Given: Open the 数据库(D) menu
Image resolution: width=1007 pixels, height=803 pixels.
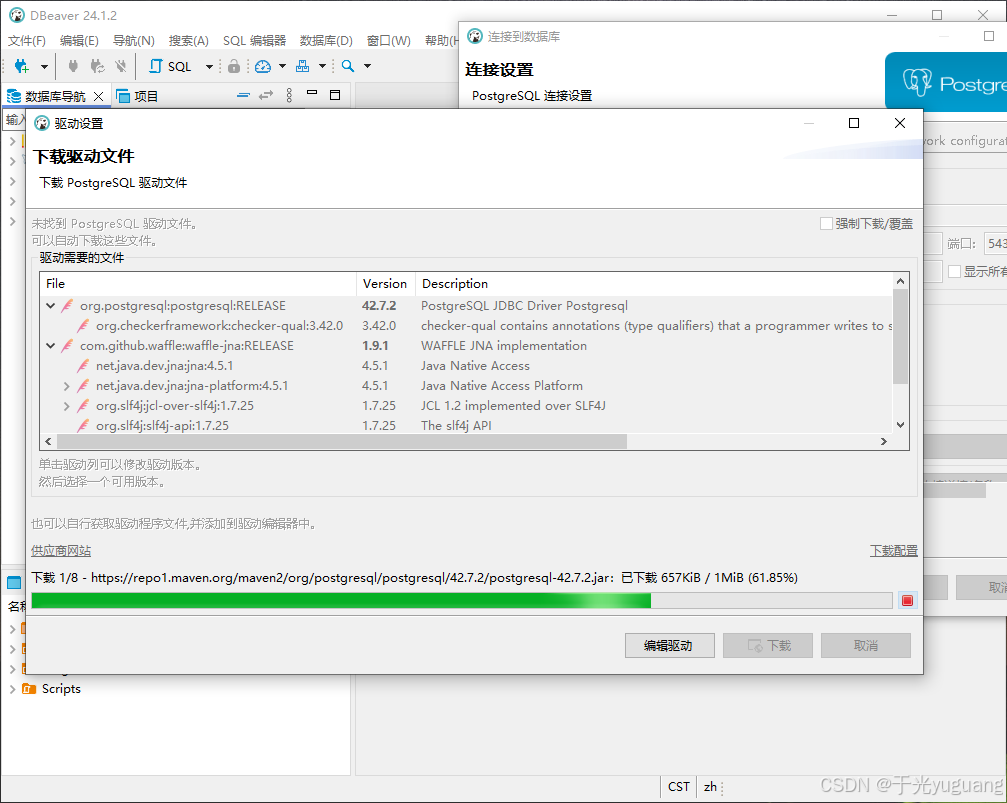Looking at the screenshot, I should tap(326, 40).
